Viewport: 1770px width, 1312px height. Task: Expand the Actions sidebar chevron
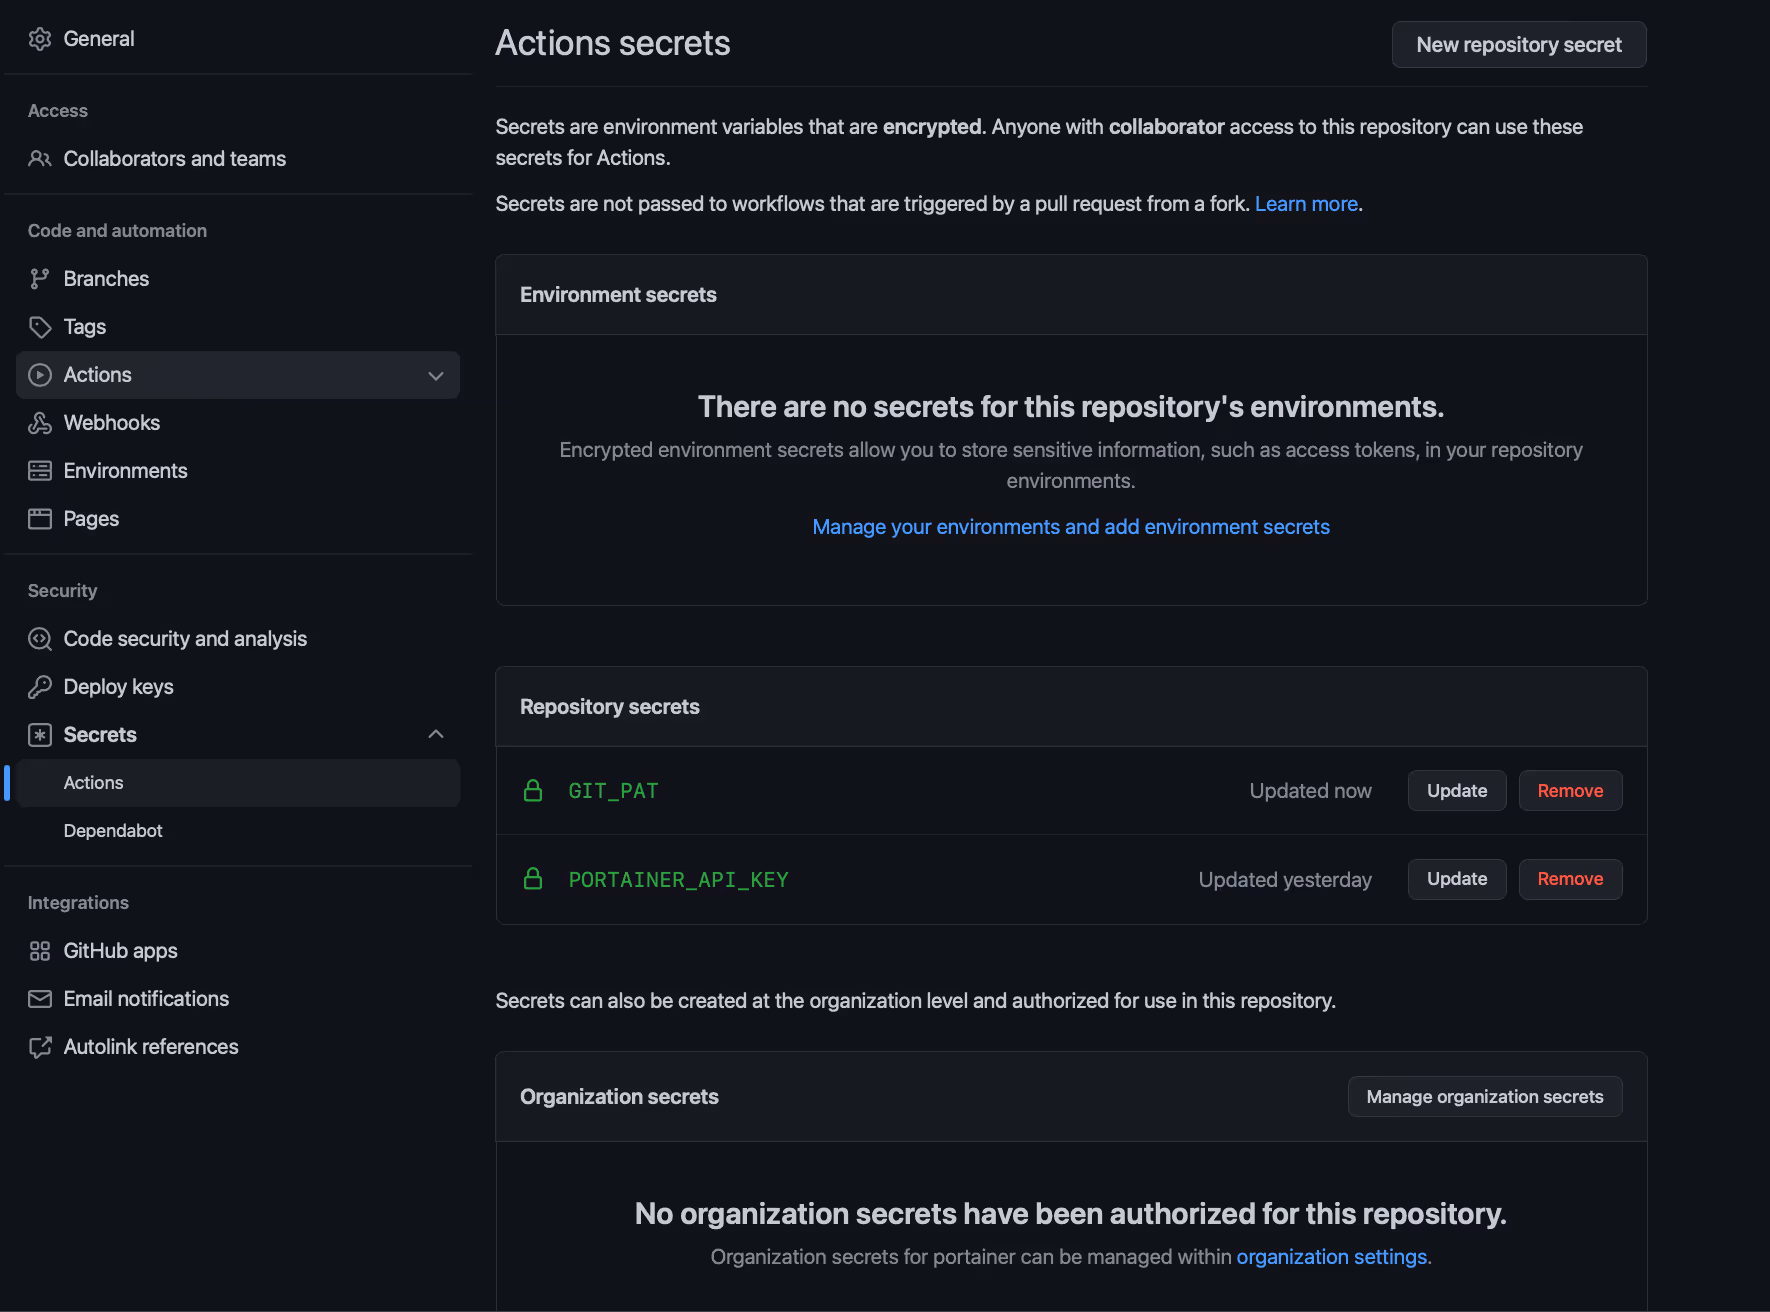click(x=436, y=376)
